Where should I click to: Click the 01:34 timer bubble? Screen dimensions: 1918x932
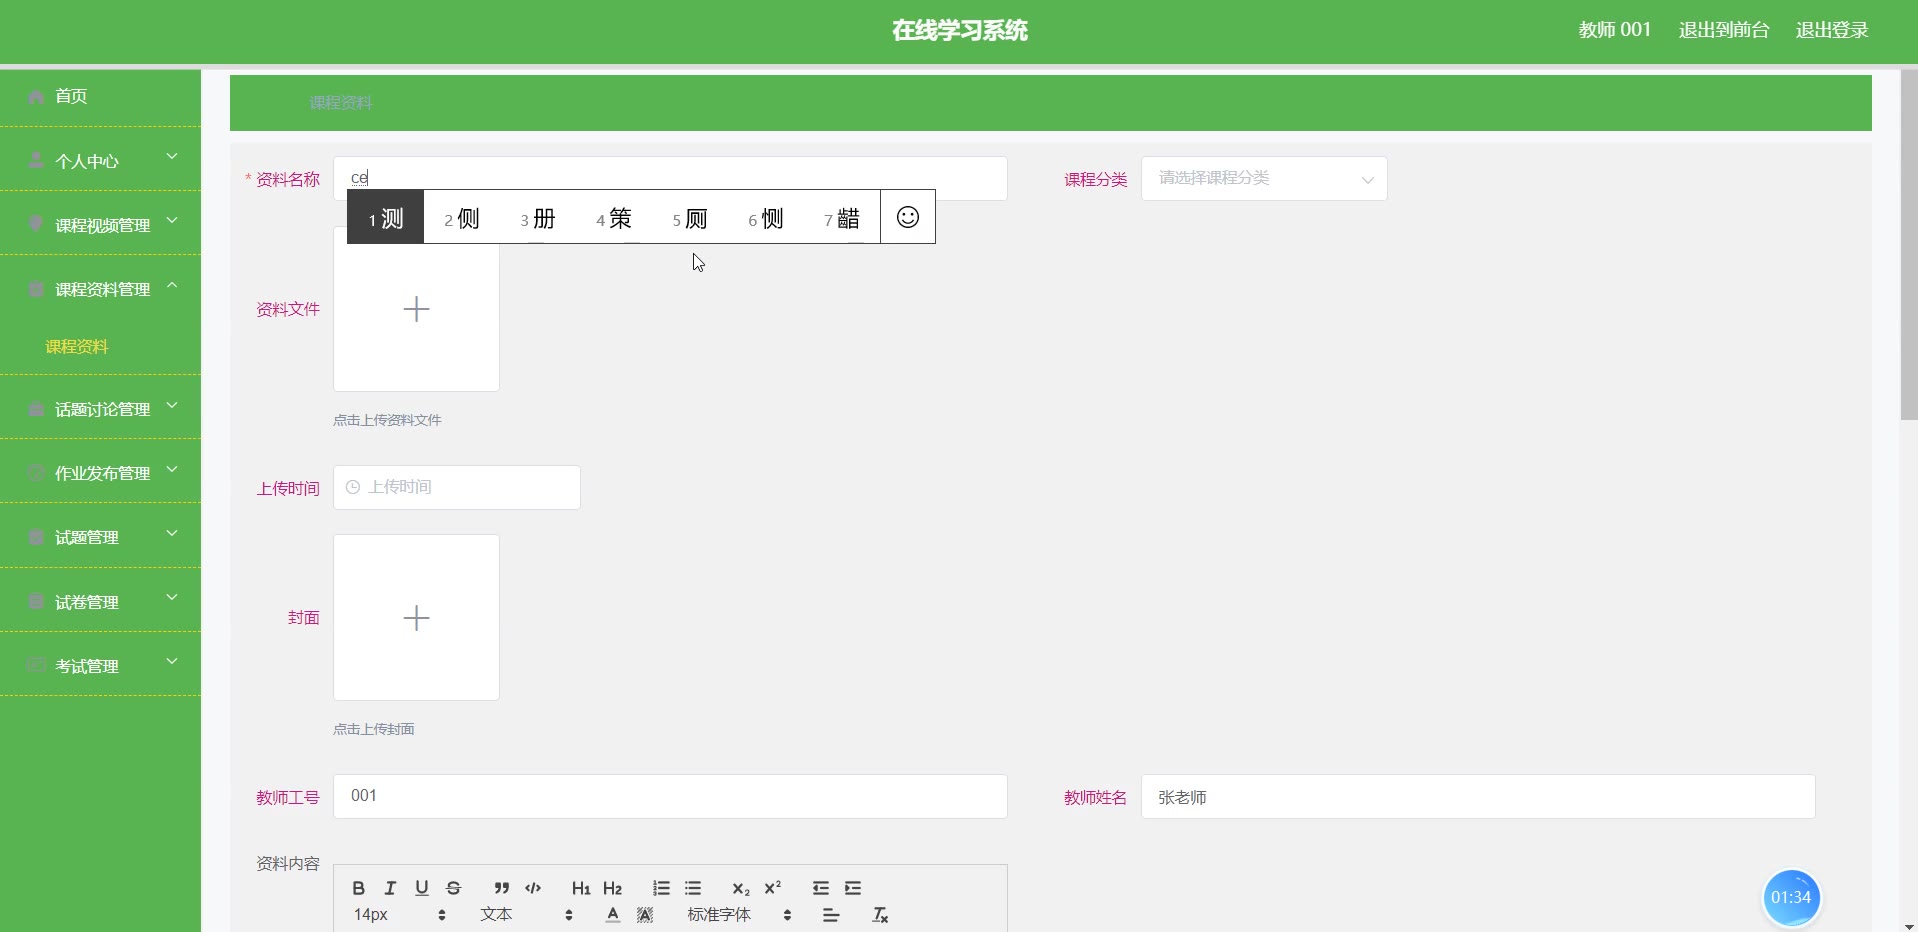1791,897
